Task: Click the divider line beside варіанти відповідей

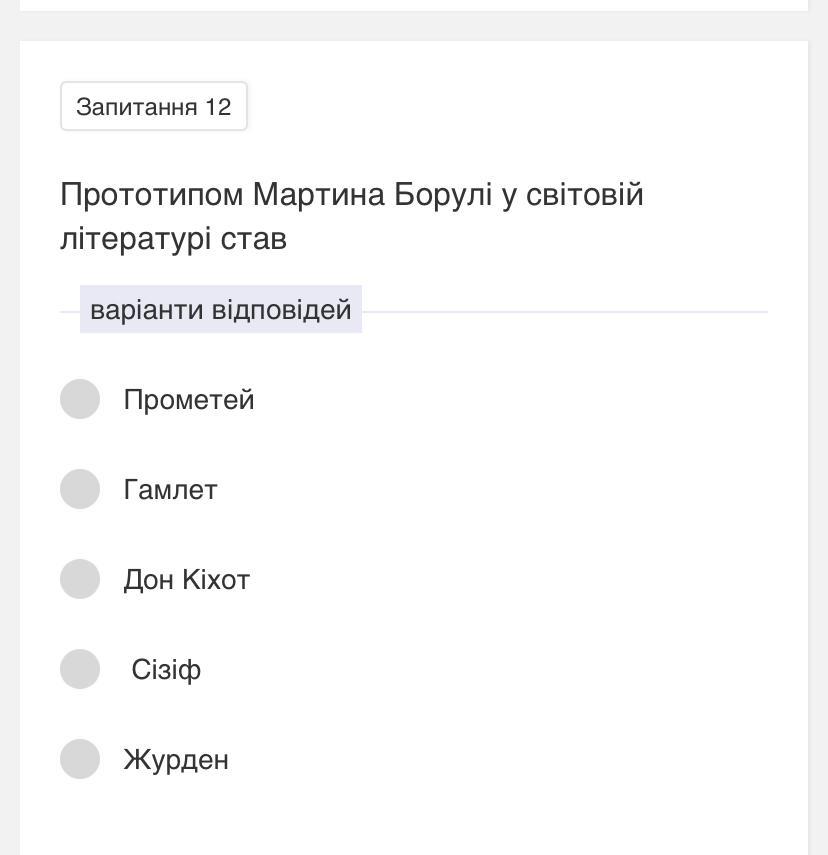Action: [x=565, y=312]
